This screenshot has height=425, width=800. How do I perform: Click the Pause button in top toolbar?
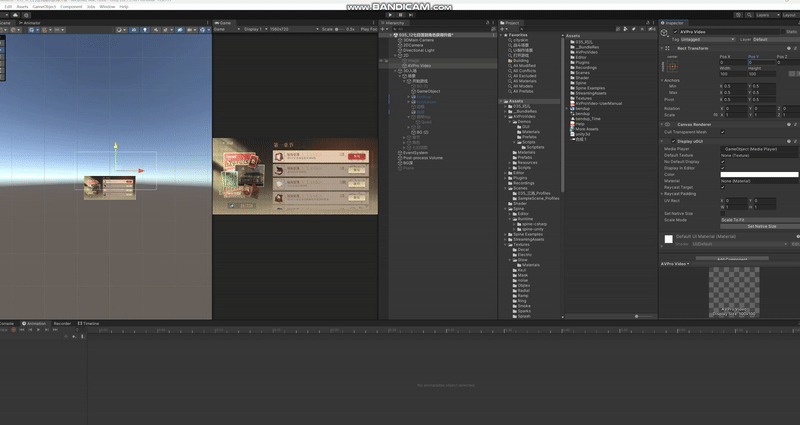[401, 15]
